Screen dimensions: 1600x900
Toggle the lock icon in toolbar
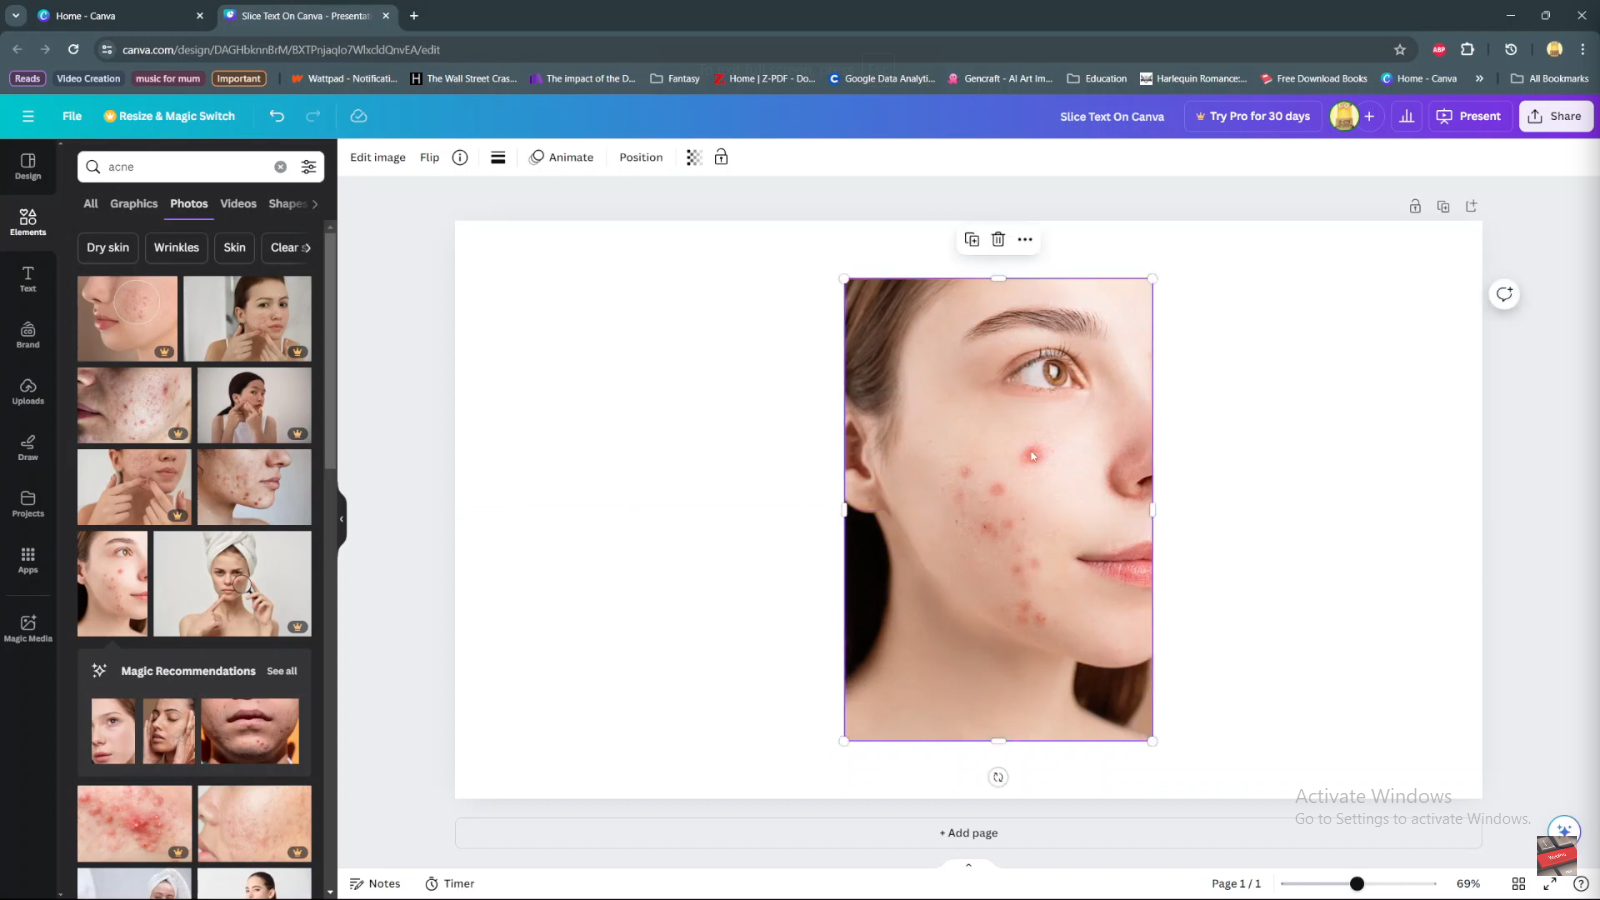point(721,157)
